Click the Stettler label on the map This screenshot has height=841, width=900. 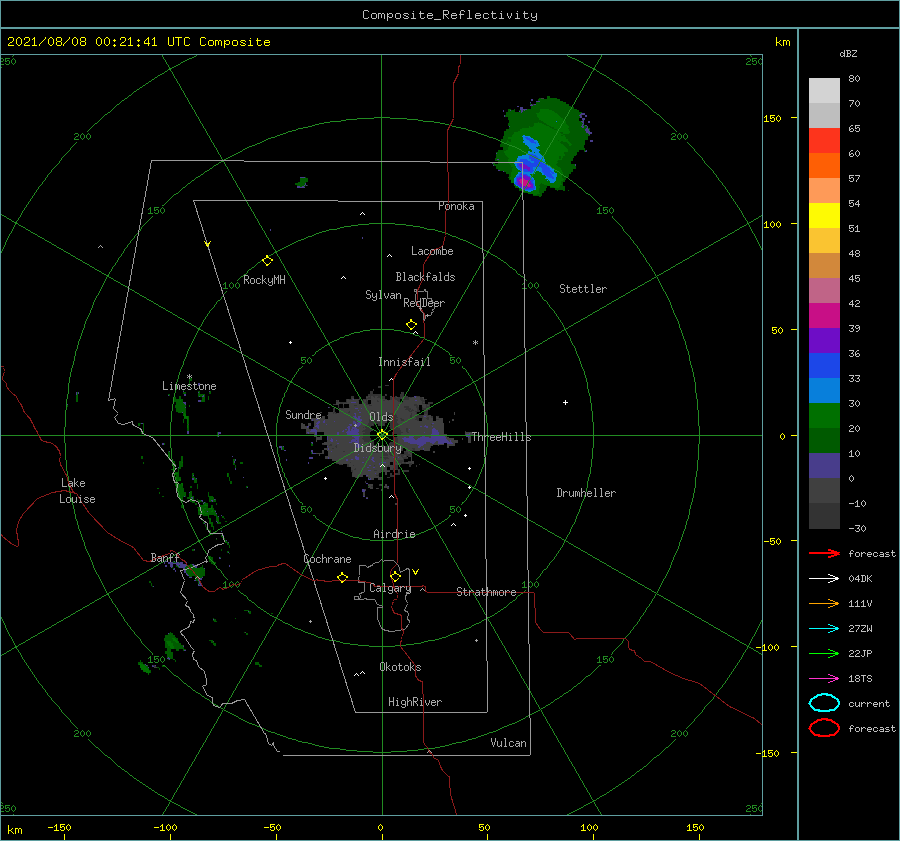[583, 289]
